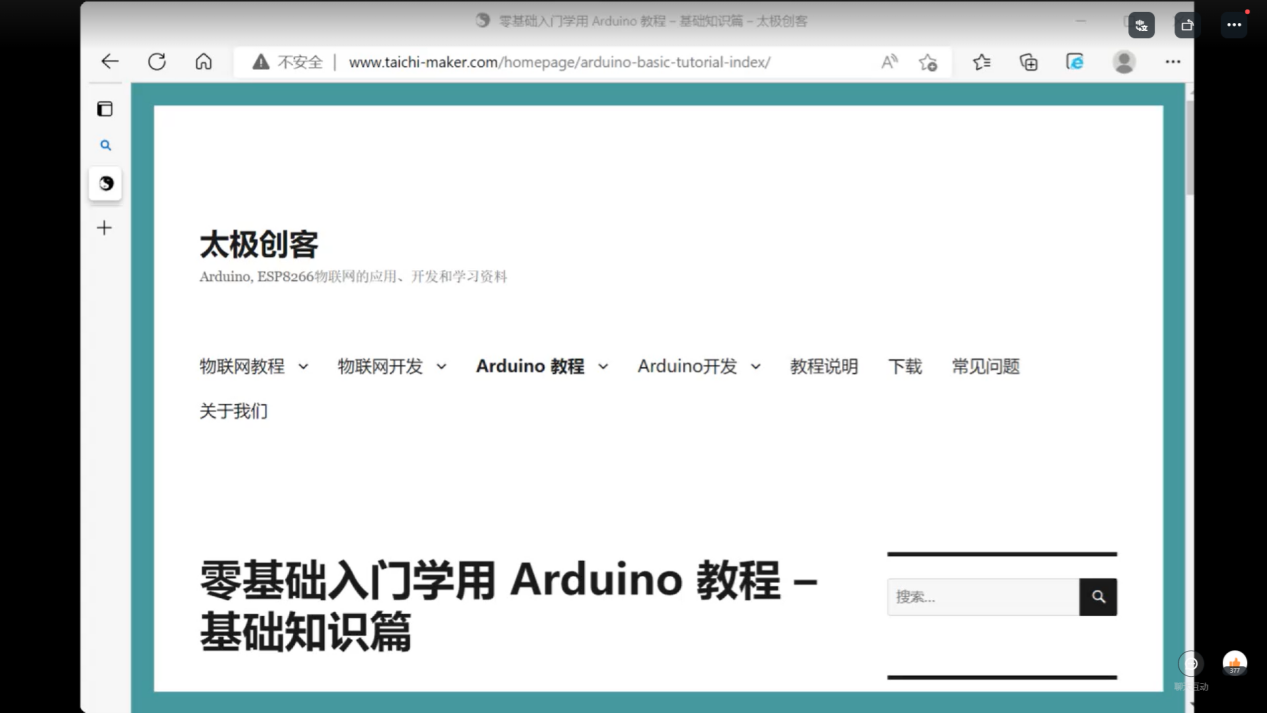Click the 太极创客 site title link
Viewport: 1267px width, 713px height.
click(x=259, y=244)
